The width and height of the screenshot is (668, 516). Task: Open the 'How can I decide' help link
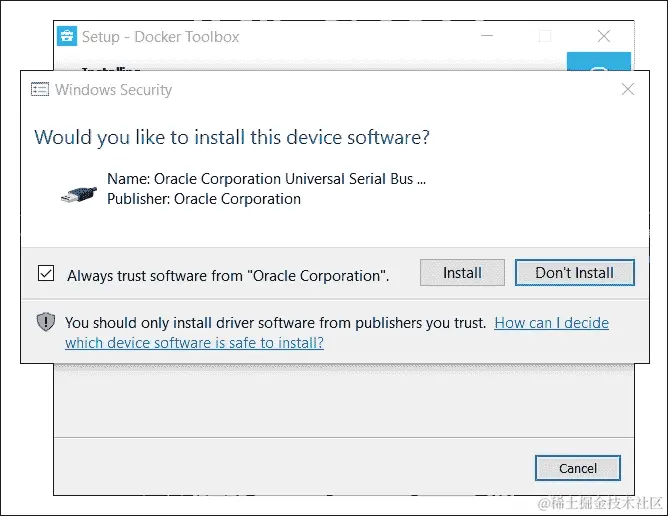coord(551,323)
